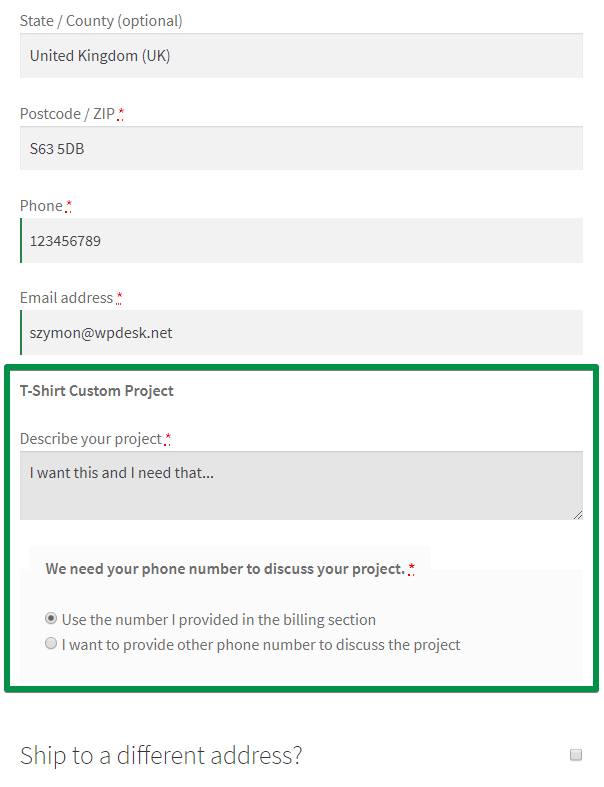This screenshot has width=604, height=787.
Task: Select 'Use the number I provided' radio button
Action: (51, 619)
